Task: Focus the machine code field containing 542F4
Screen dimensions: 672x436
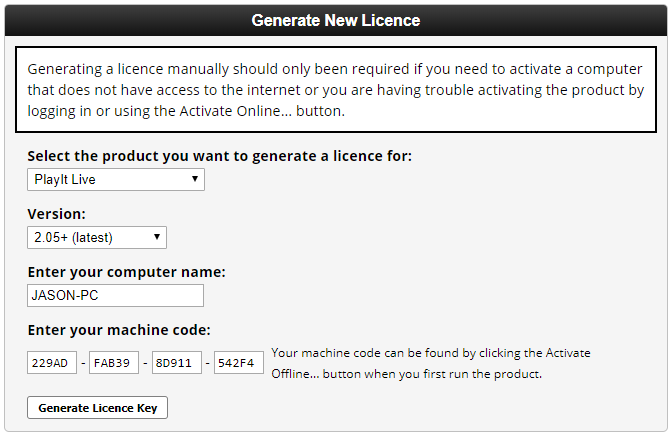Action: 239,363
